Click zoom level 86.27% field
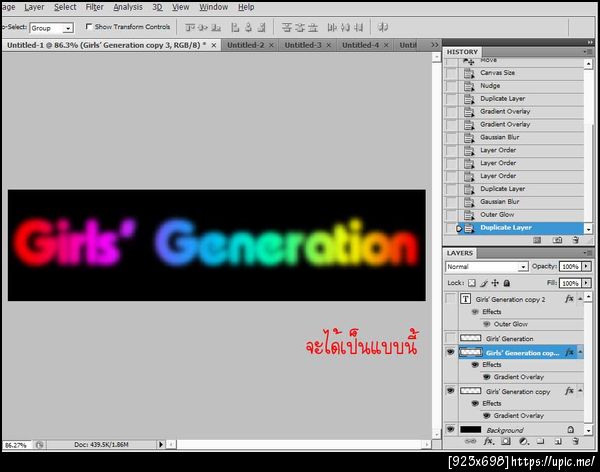Image resolution: width=600 pixels, height=472 pixels. click(x=17, y=445)
